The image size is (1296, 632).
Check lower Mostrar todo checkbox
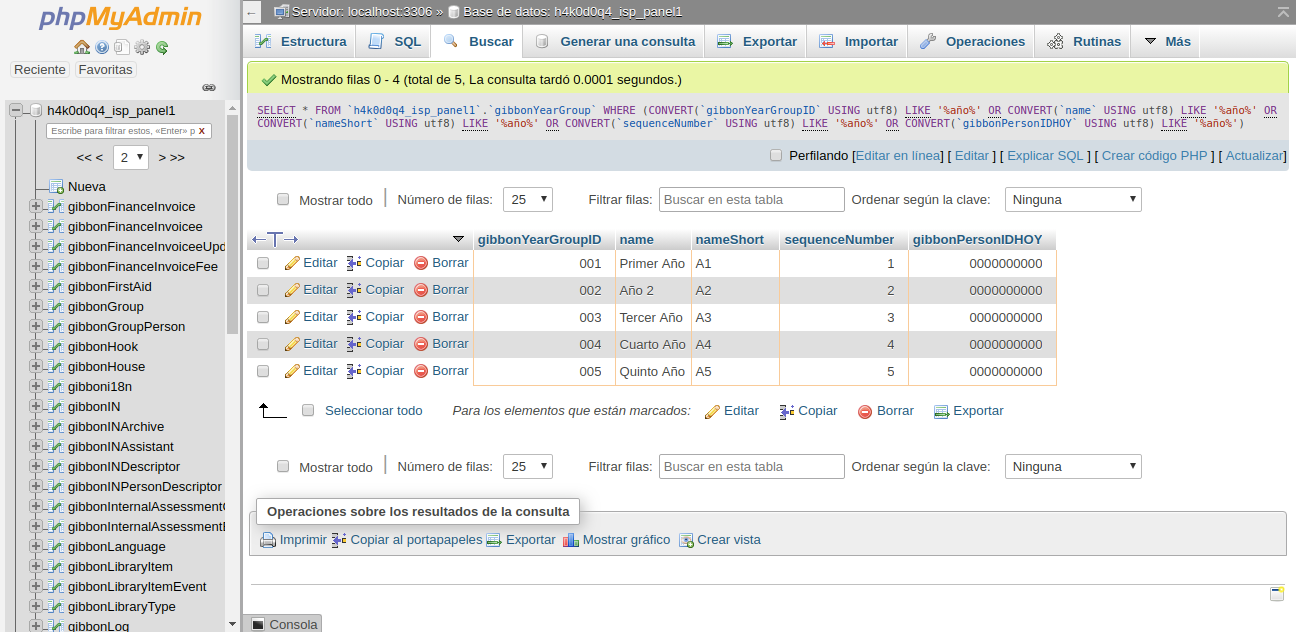pyautogui.click(x=283, y=466)
